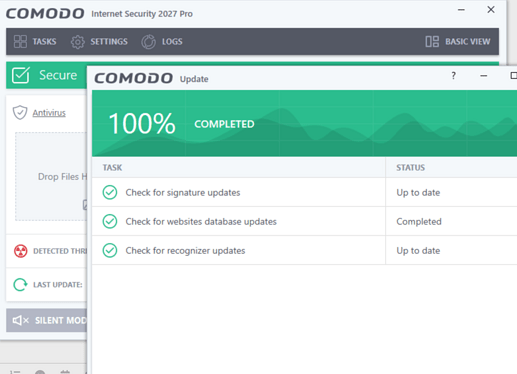Click the Last Update refresh icon
The image size is (517, 374).
tap(20, 284)
